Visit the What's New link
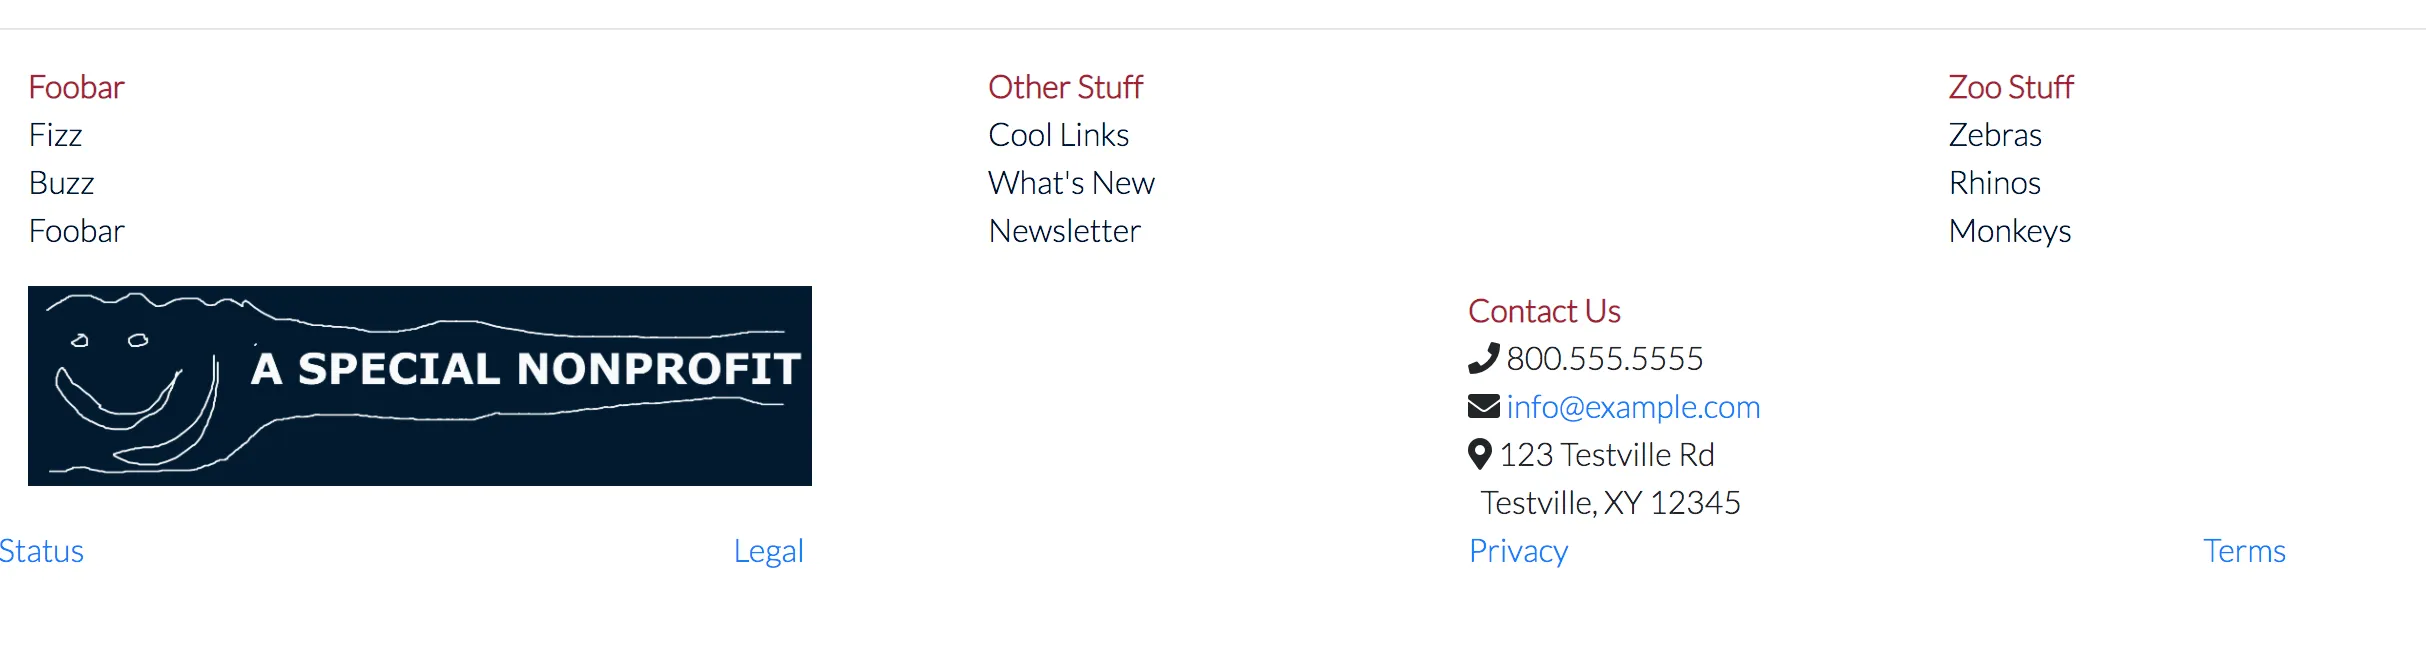2426x668 pixels. (1072, 183)
